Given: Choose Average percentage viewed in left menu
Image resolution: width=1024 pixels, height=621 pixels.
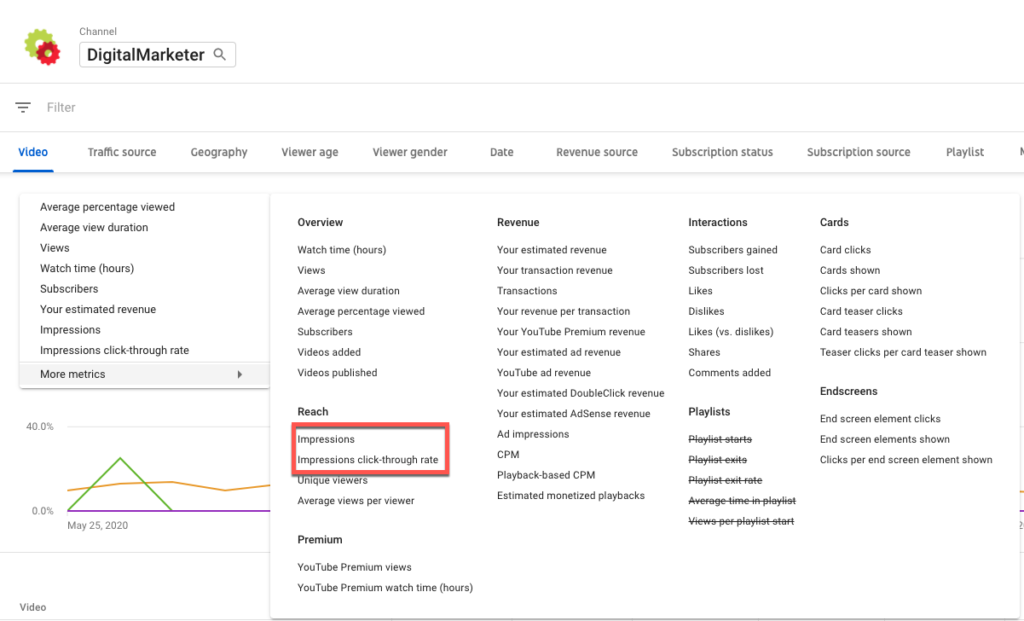Looking at the screenshot, I should (x=108, y=207).
